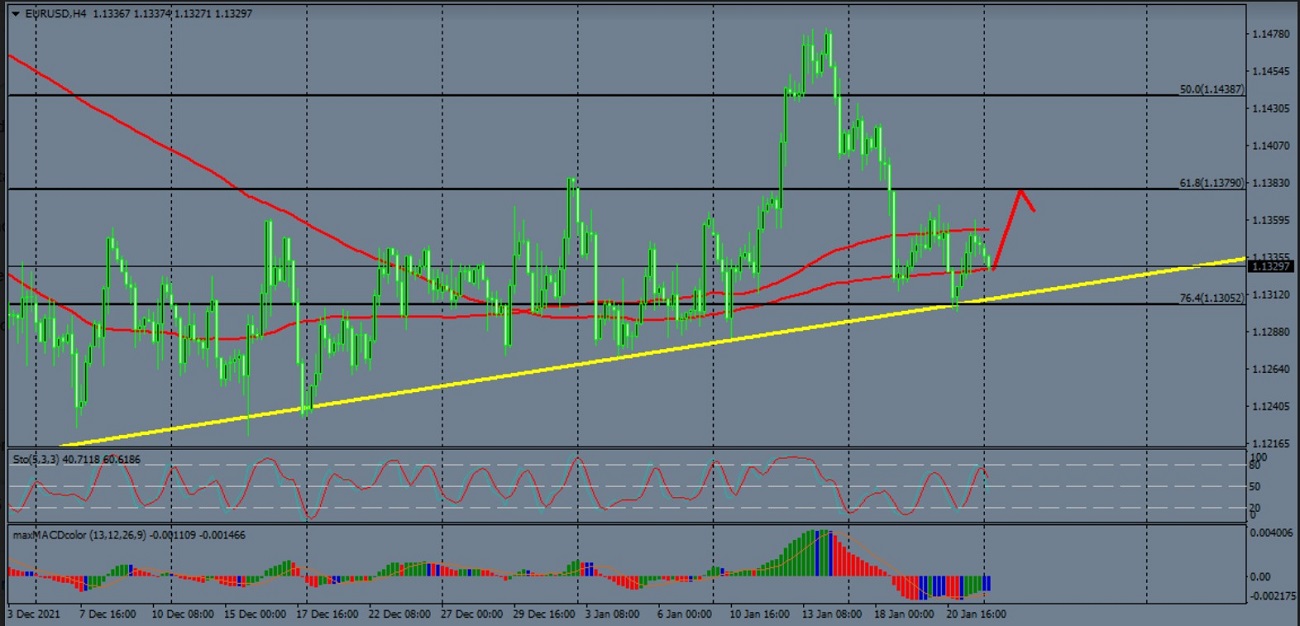1300x626 pixels.
Task: Select the 76.4 Fibonacci level label
Action: [x=1211, y=298]
